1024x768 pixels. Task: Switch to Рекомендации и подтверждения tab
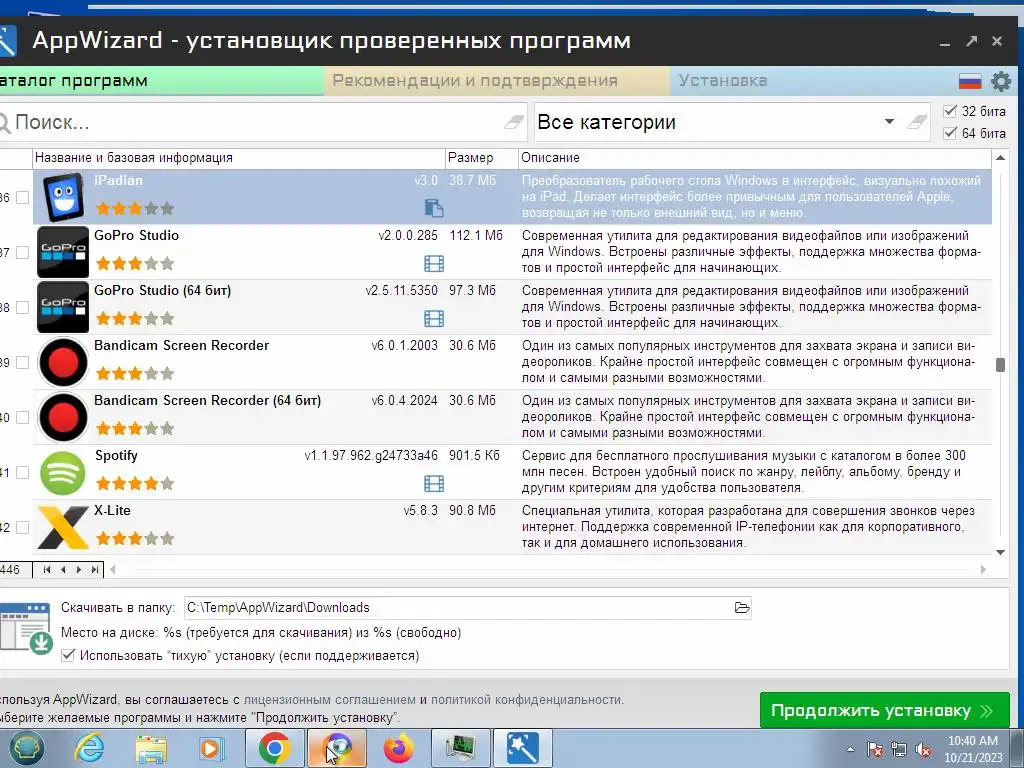(x=496, y=81)
